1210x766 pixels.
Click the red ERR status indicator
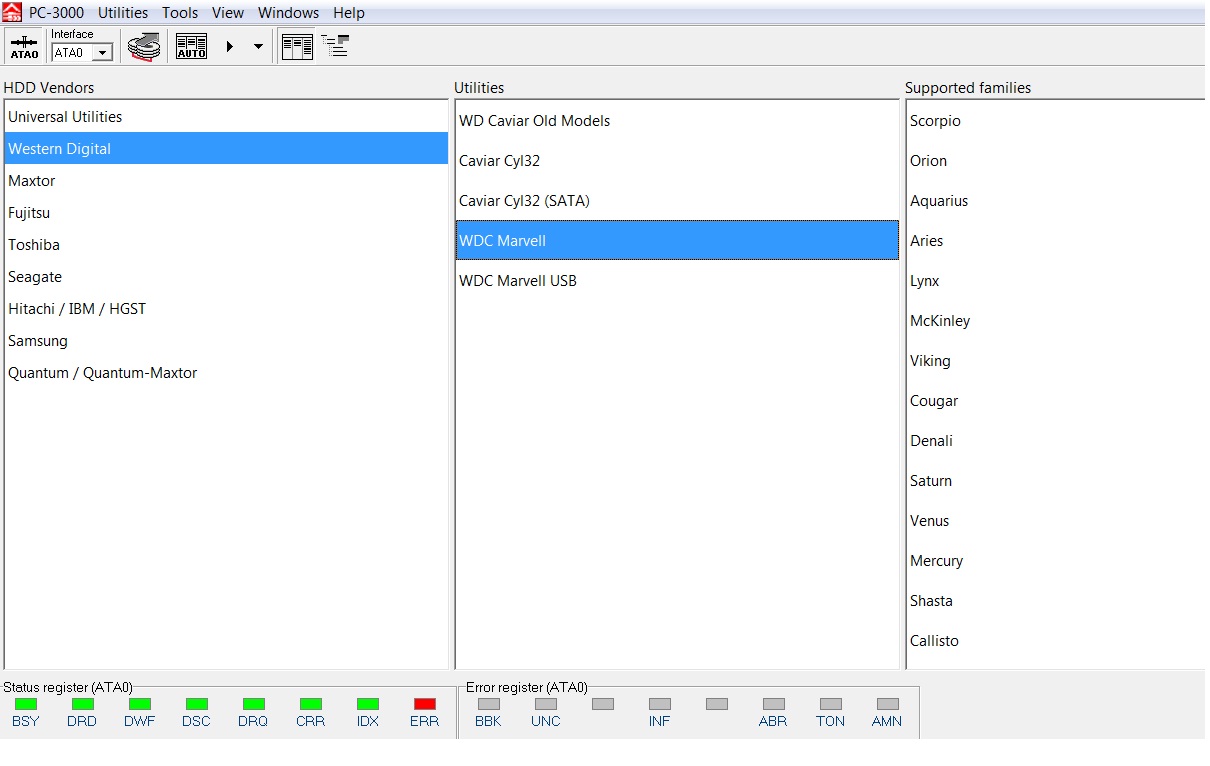click(x=425, y=704)
